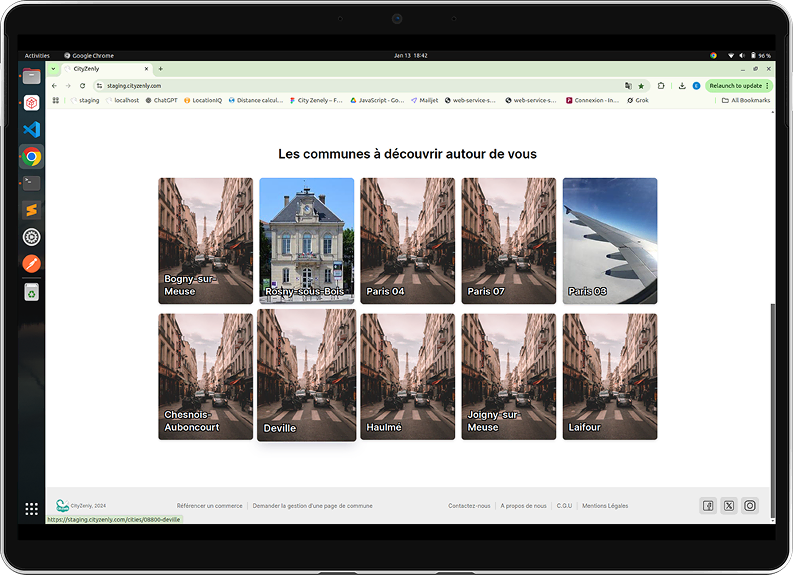Open the Distance calcul bookmark

click(256, 100)
